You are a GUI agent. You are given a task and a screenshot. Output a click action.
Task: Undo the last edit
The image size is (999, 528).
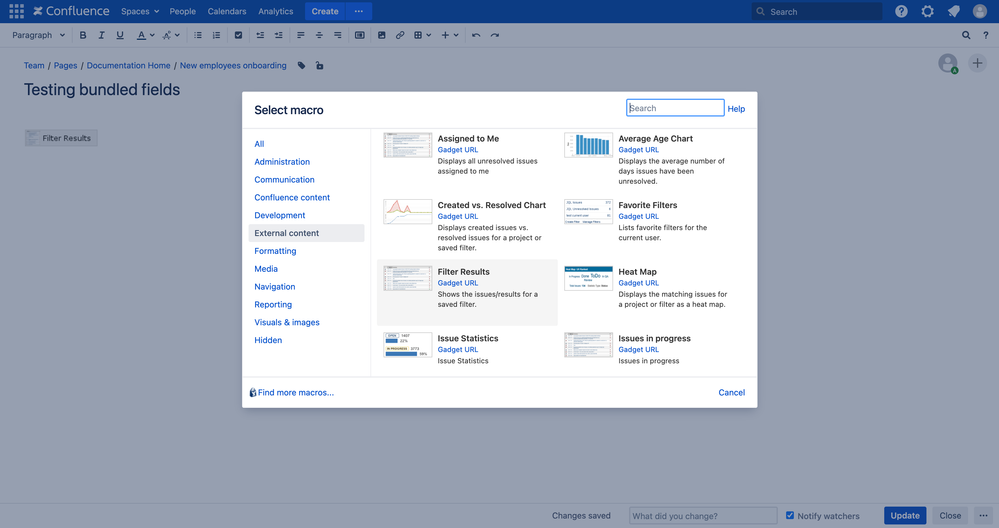point(476,35)
